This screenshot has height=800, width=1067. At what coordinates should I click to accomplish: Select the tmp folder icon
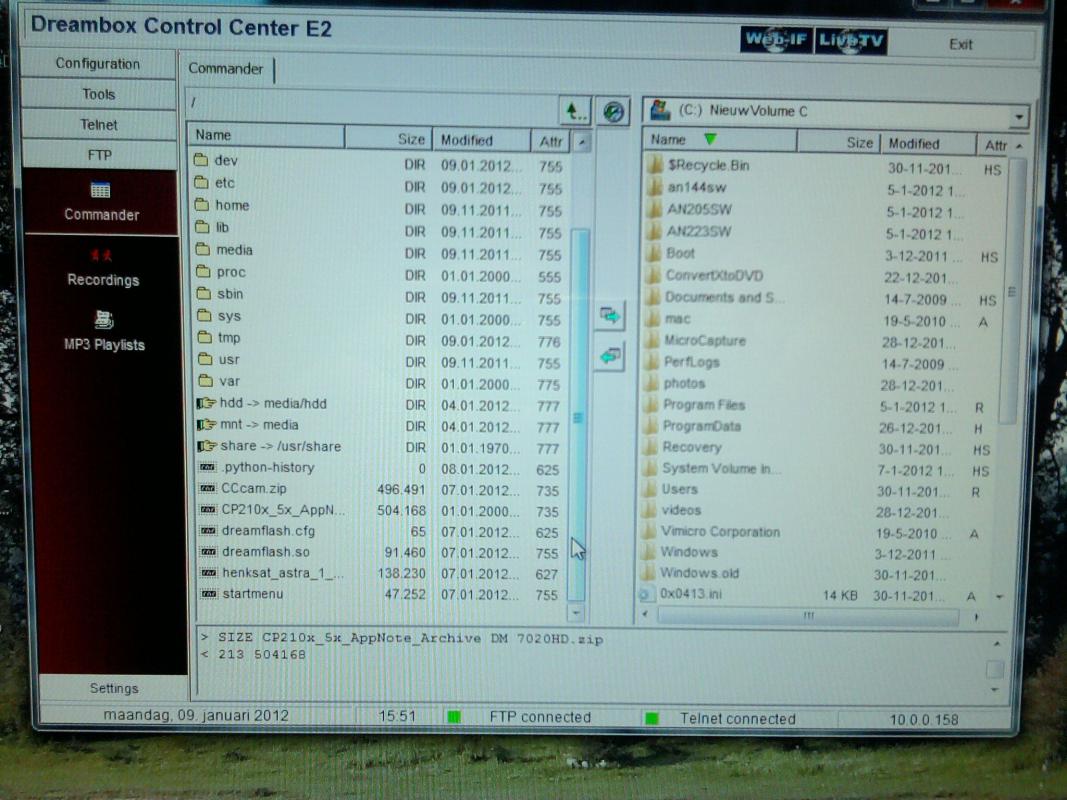205,337
